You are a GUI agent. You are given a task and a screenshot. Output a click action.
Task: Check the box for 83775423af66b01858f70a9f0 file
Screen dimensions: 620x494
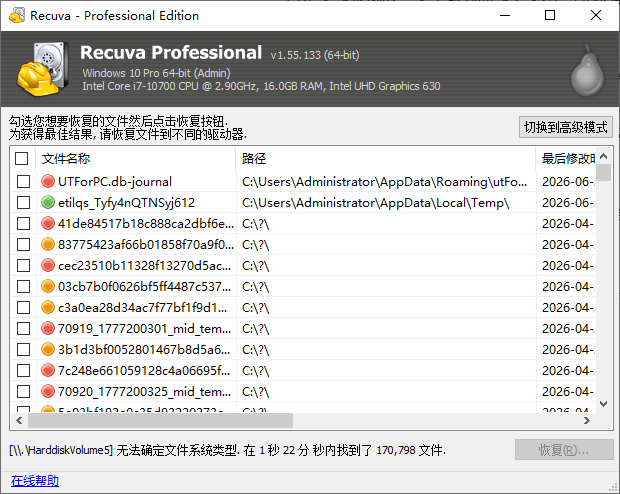coord(23,244)
